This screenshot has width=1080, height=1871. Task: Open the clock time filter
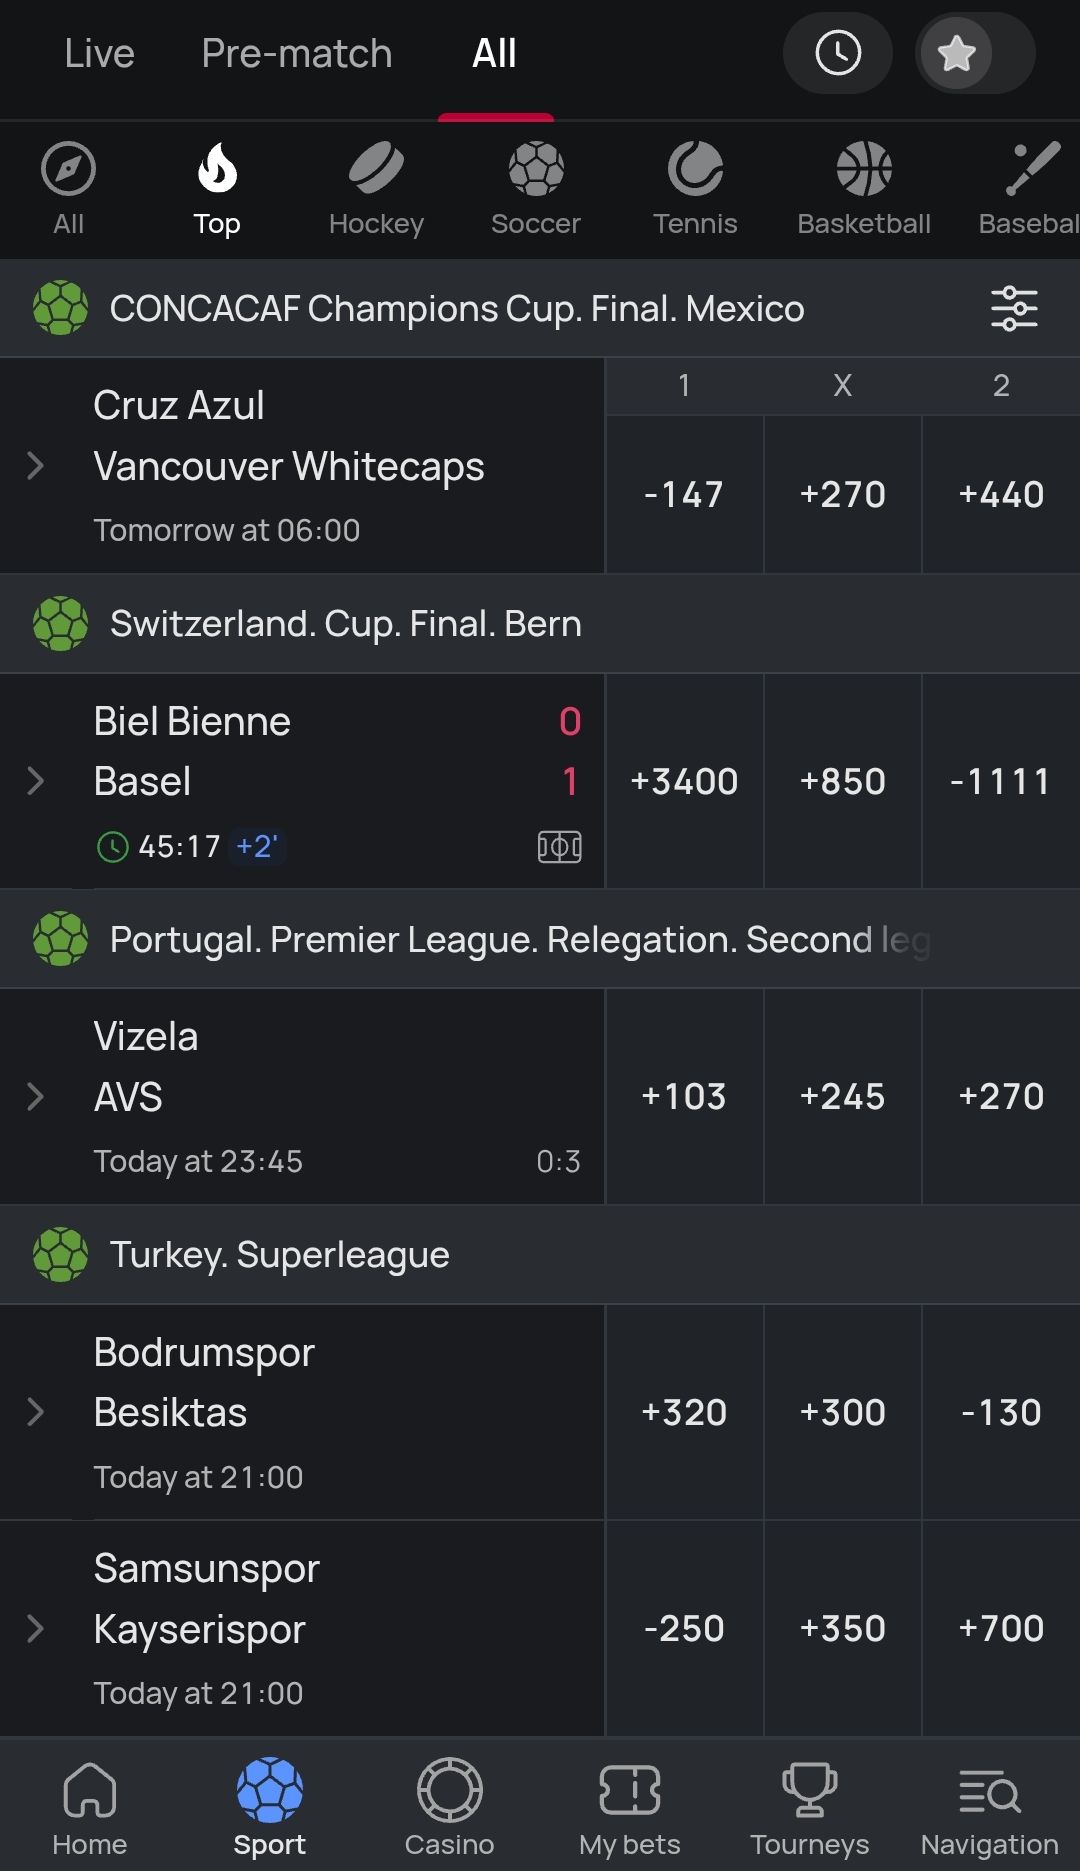pyautogui.click(x=838, y=53)
